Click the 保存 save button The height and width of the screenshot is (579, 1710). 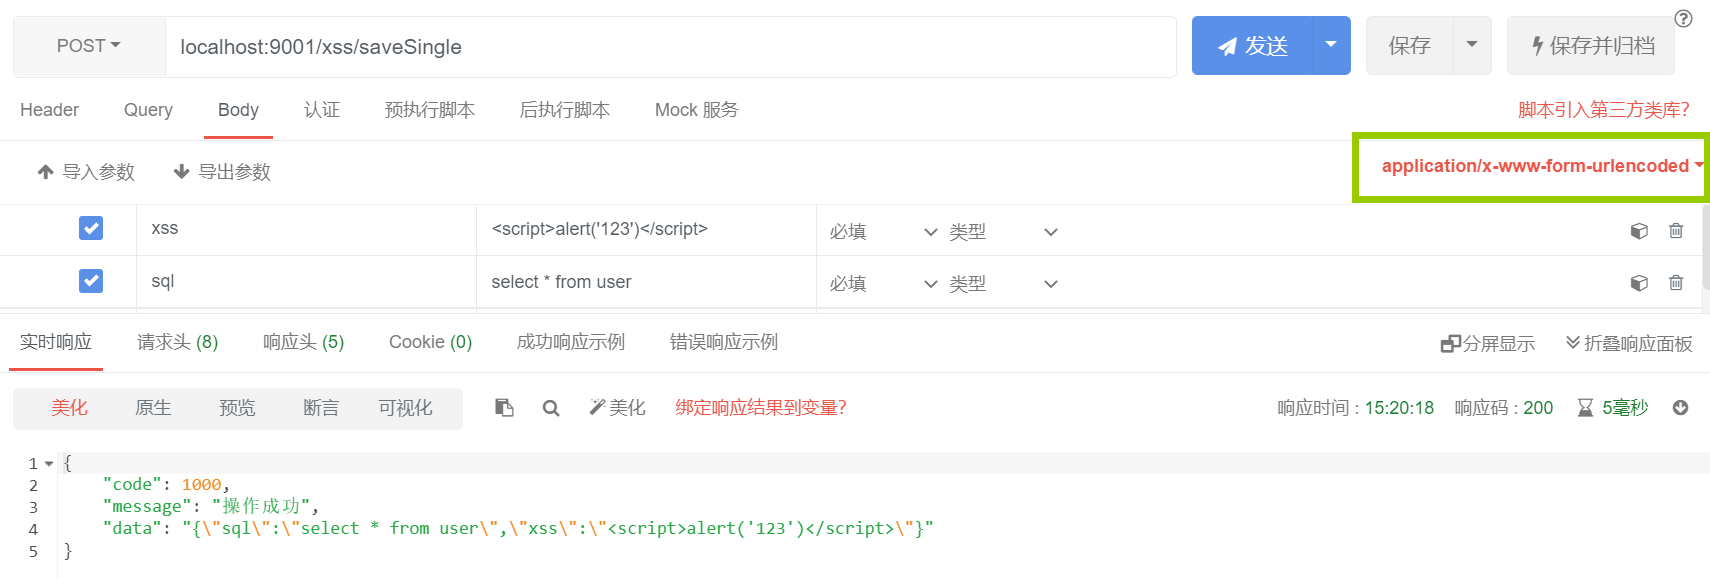pos(1409,45)
